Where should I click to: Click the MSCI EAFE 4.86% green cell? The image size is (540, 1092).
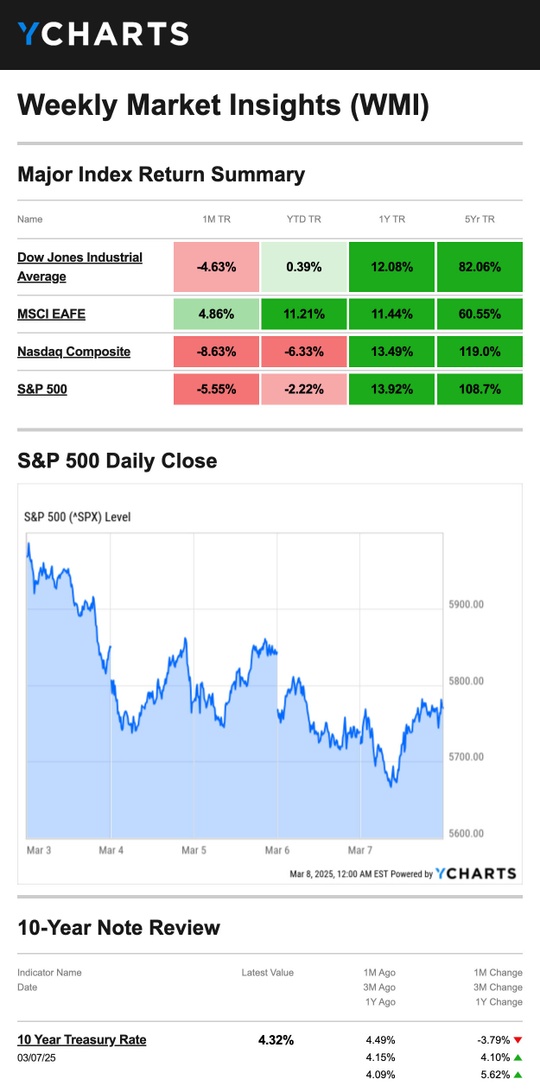[216, 314]
